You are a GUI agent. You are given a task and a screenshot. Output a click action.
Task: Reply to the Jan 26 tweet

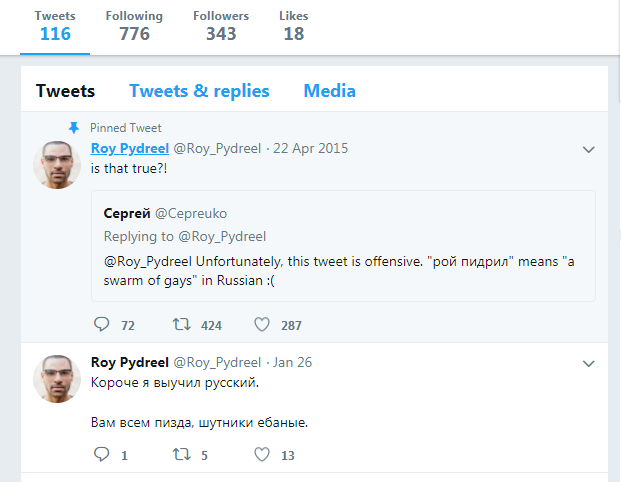pyautogui.click(x=101, y=454)
